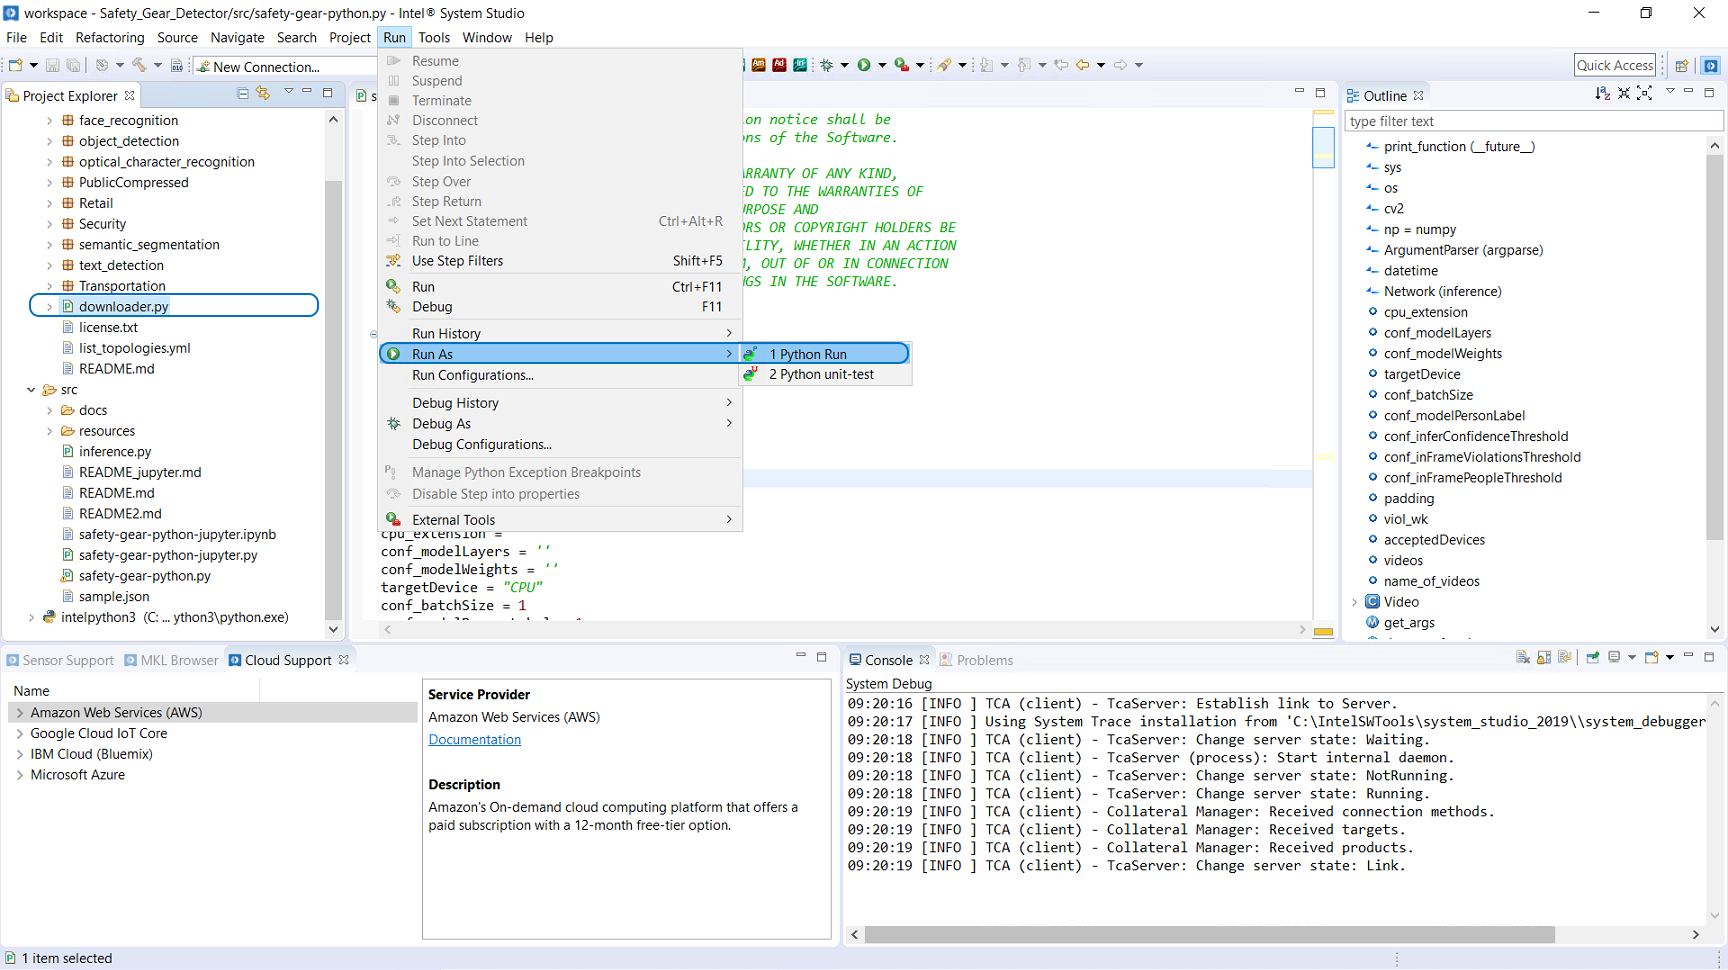Click the Save All toolbar icon
Image resolution: width=1728 pixels, height=970 pixels.
pos(73,66)
